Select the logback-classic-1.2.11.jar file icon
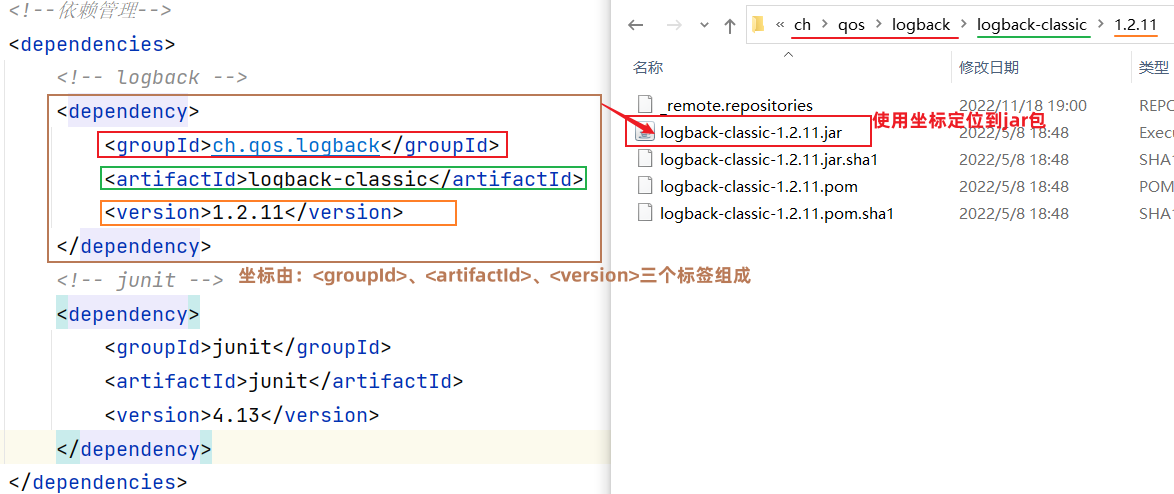The height and width of the screenshot is (494, 1174). click(x=645, y=132)
